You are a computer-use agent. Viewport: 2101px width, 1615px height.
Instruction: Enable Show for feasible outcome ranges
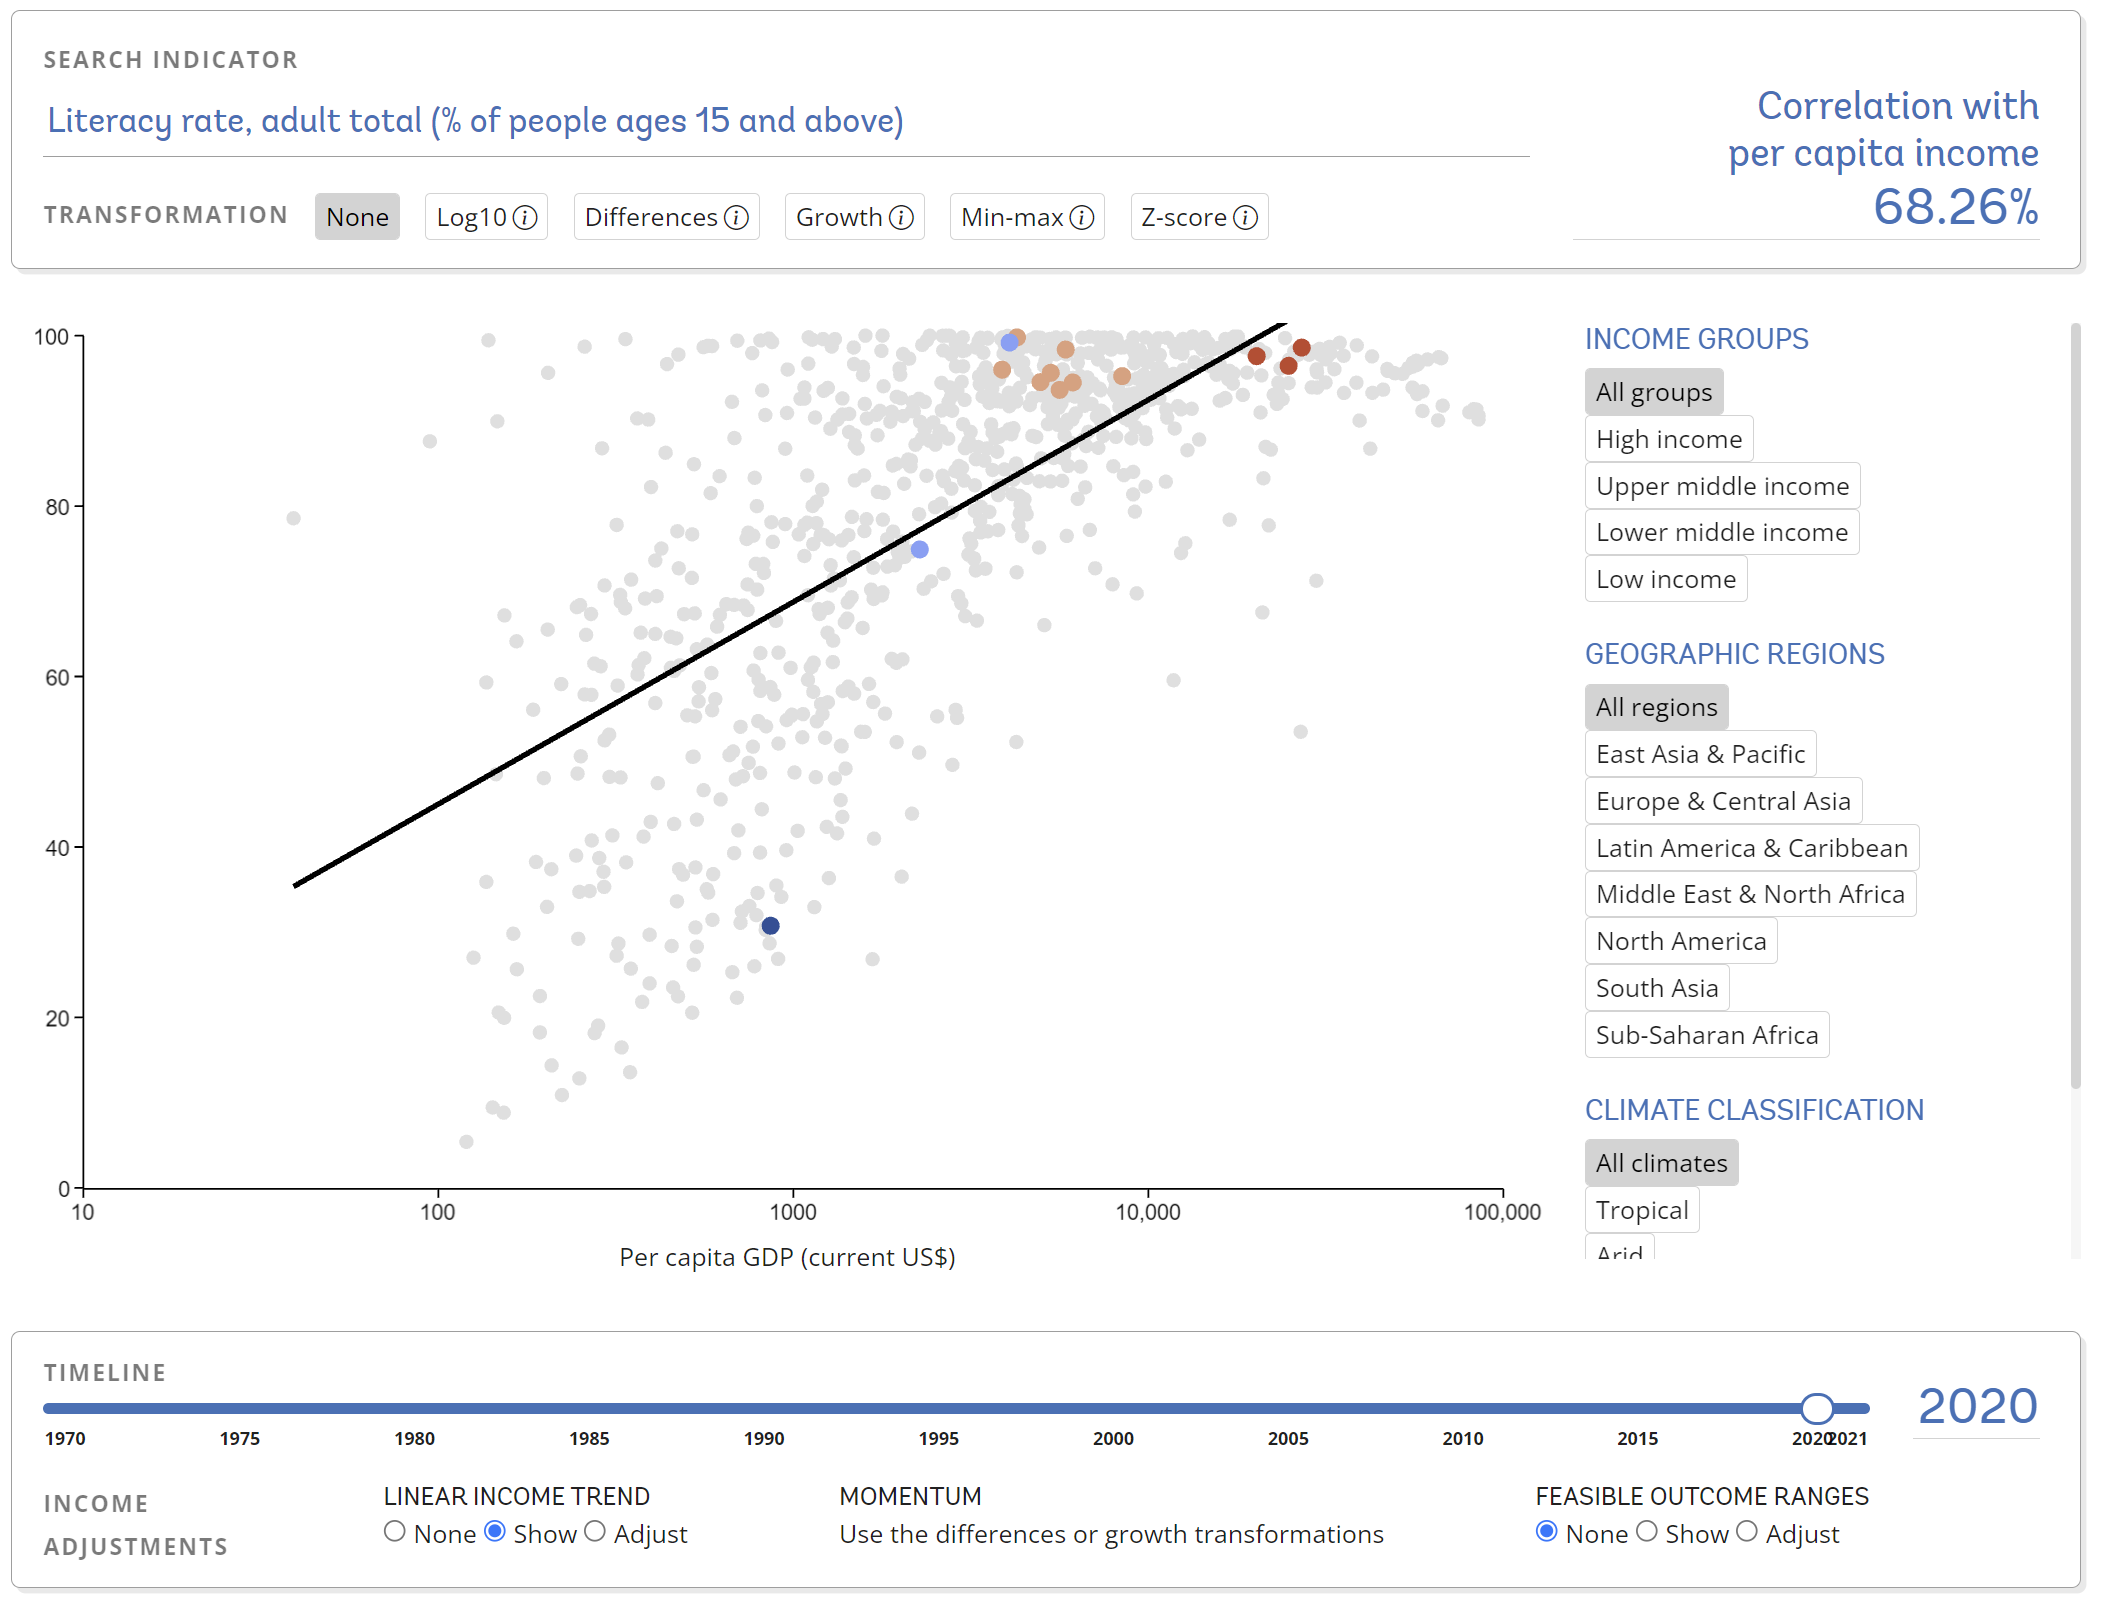click(x=1649, y=1533)
